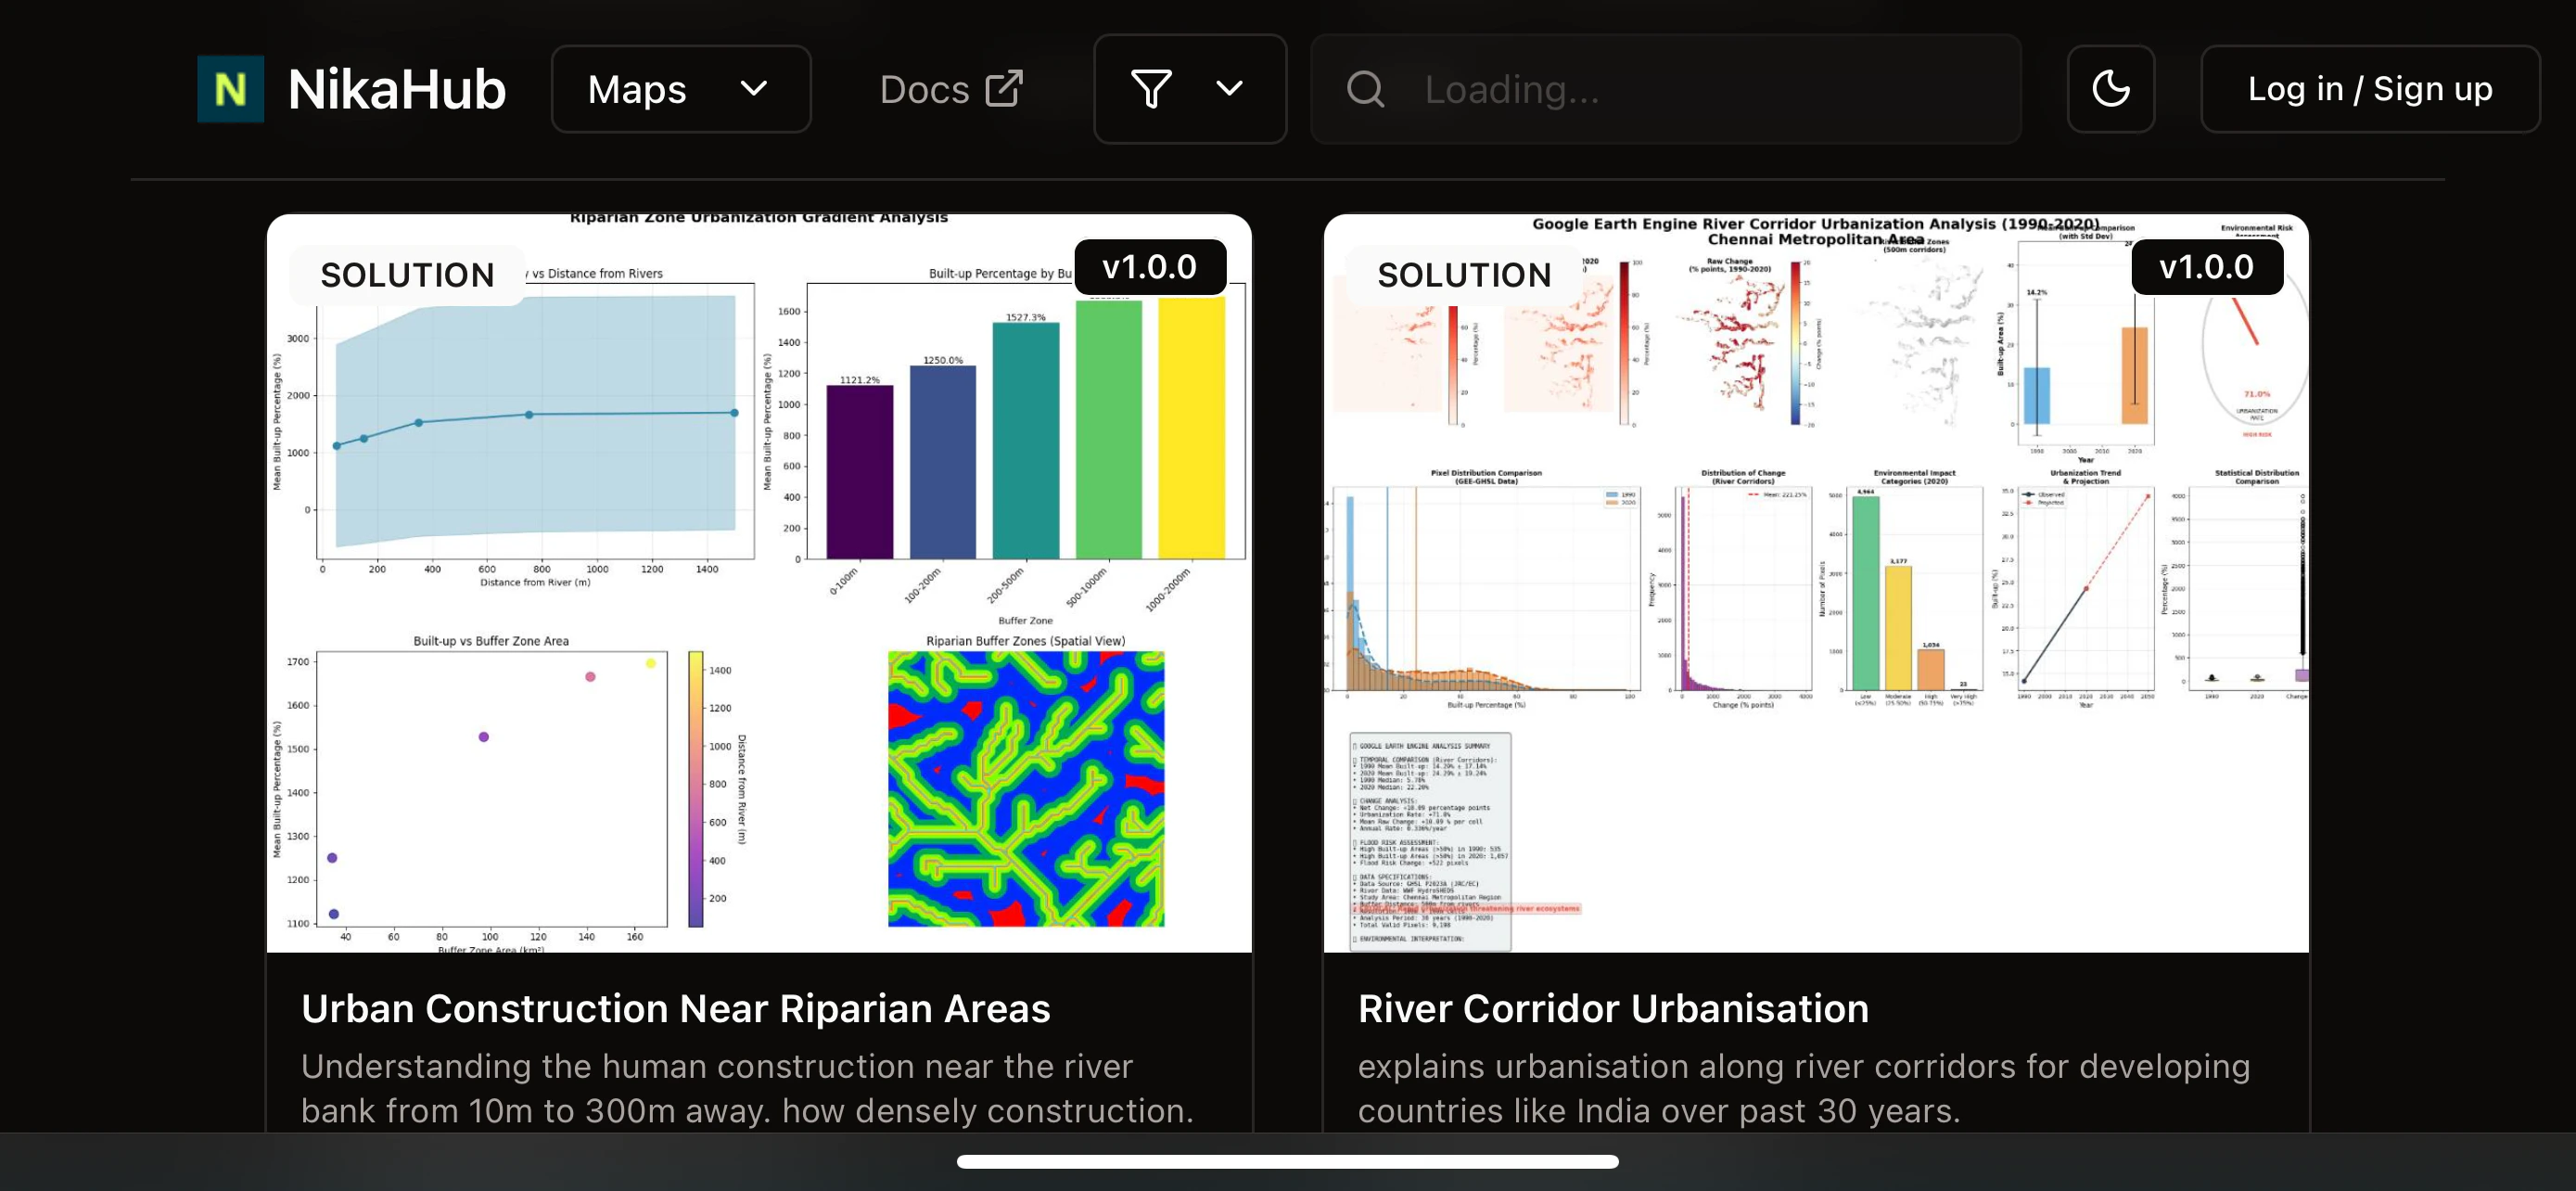Toggle dark mode with the moon icon
Viewport: 2576px width, 1191px height.
(2110, 89)
